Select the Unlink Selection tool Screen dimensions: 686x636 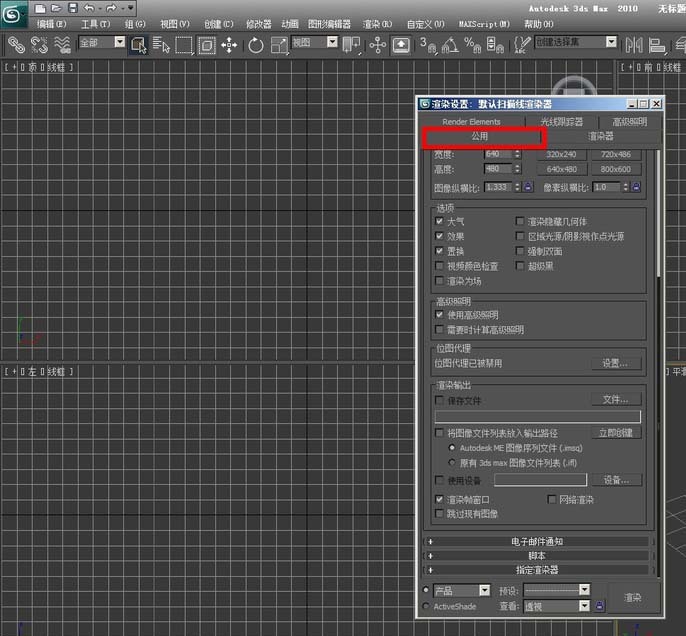click(39, 45)
